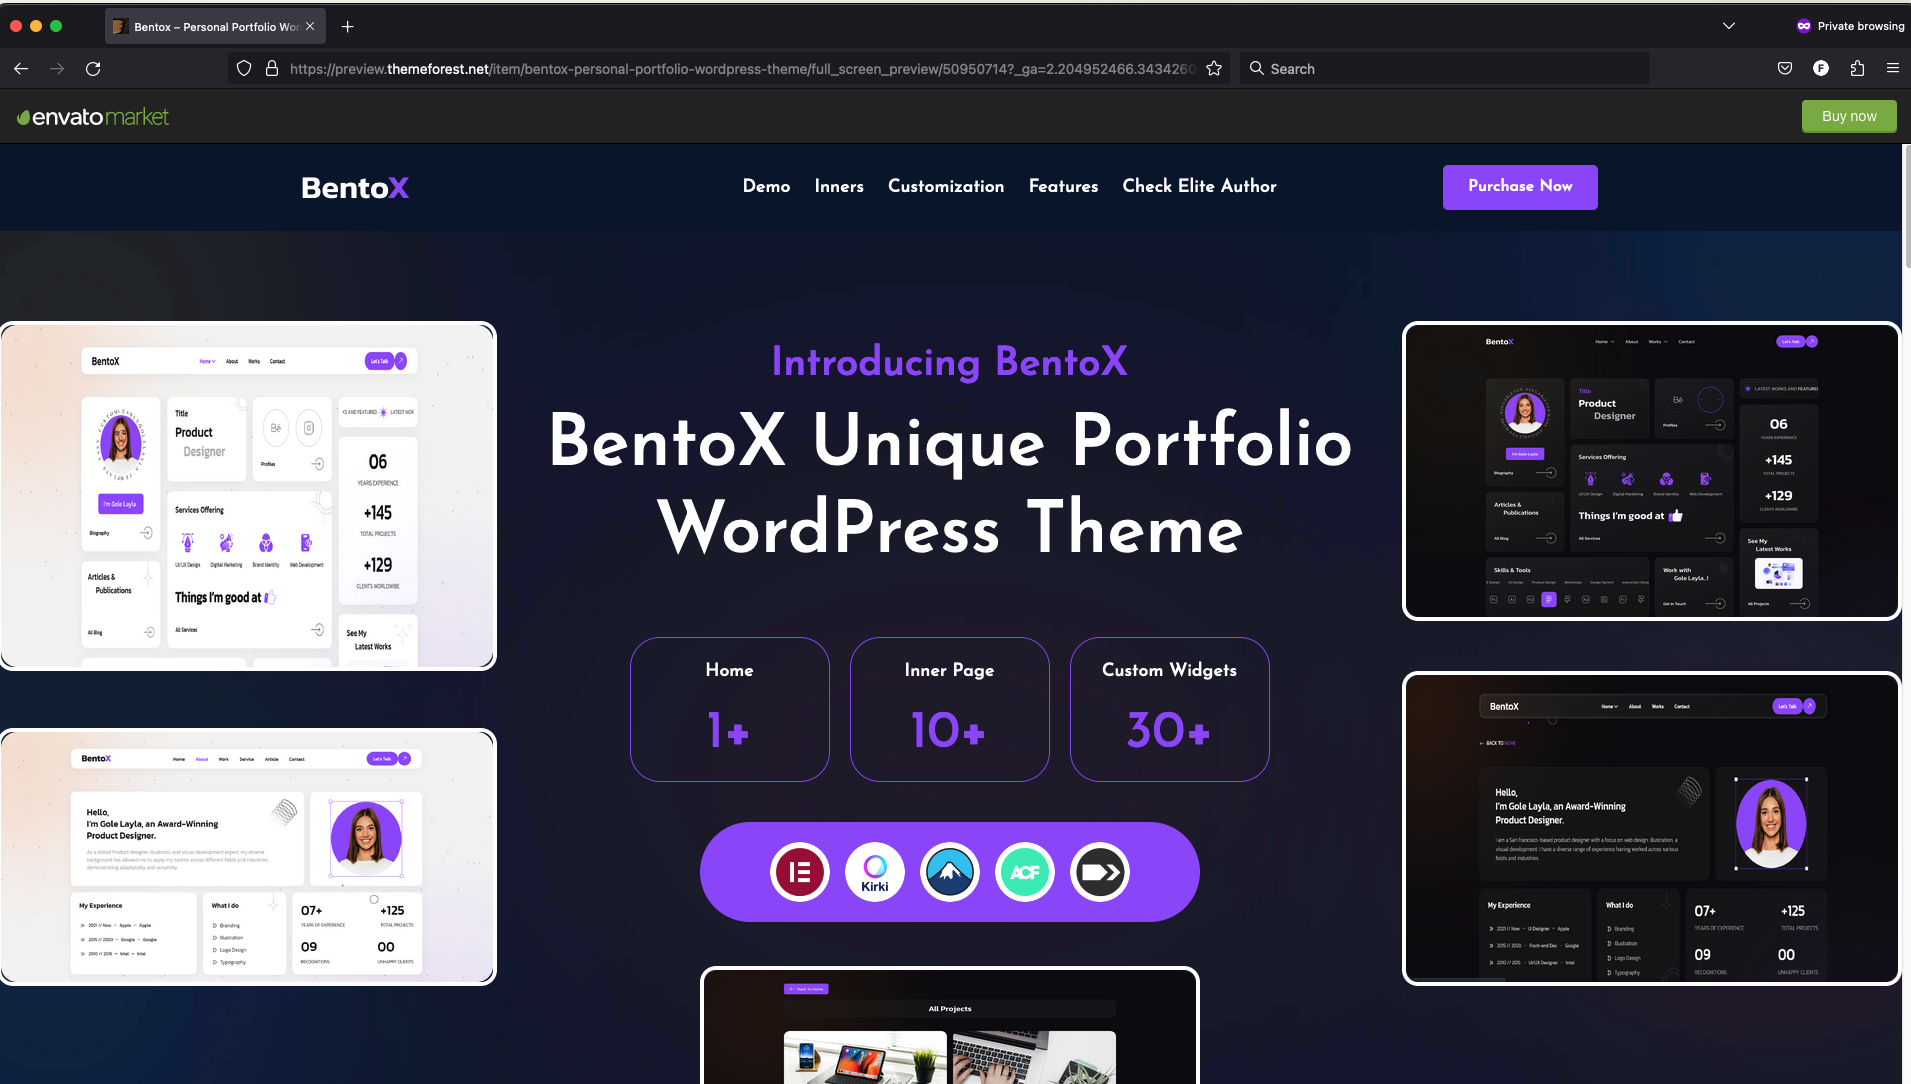Click the green Buy now button
The image size is (1911, 1084).
point(1849,116)
